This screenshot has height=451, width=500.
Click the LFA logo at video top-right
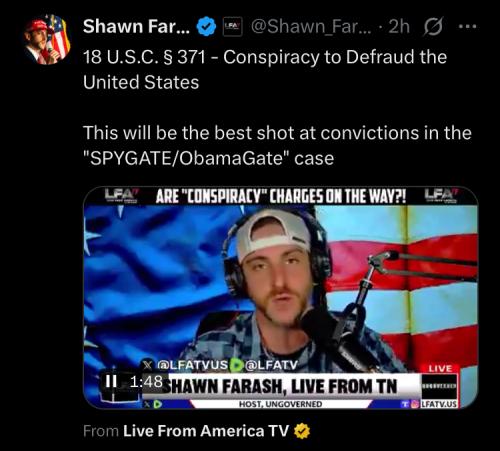click(x=441, y=196)
